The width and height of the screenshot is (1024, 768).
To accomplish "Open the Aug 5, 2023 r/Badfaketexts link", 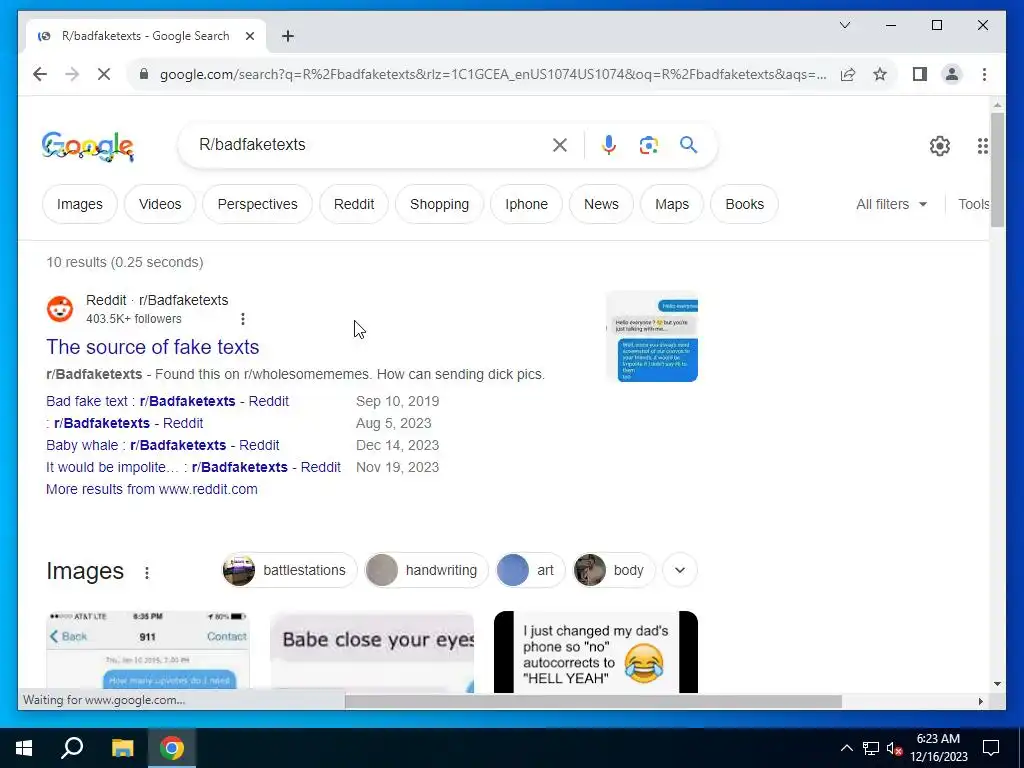I will coord(125,423).
